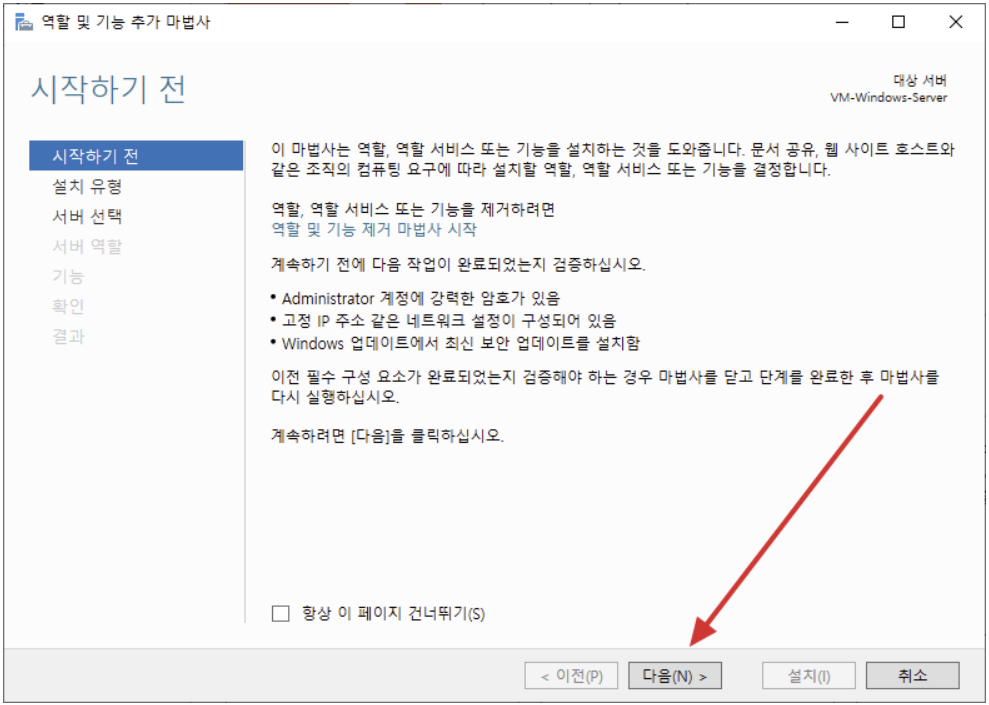Select the disabled 결과 step
The width and height of the screenshot is (989, 705).
68,336
